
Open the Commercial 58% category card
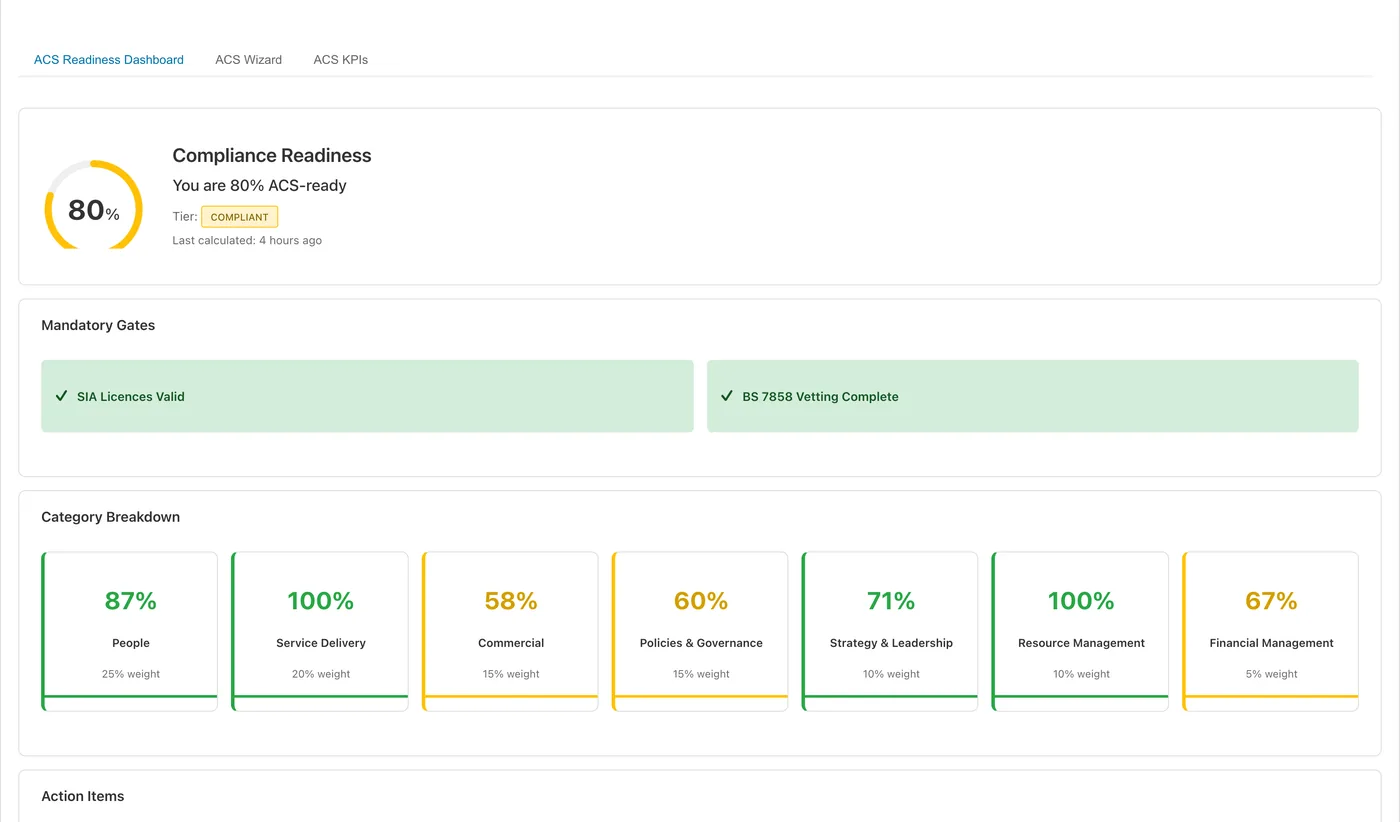pyautogui.click(x=510, y=631)
